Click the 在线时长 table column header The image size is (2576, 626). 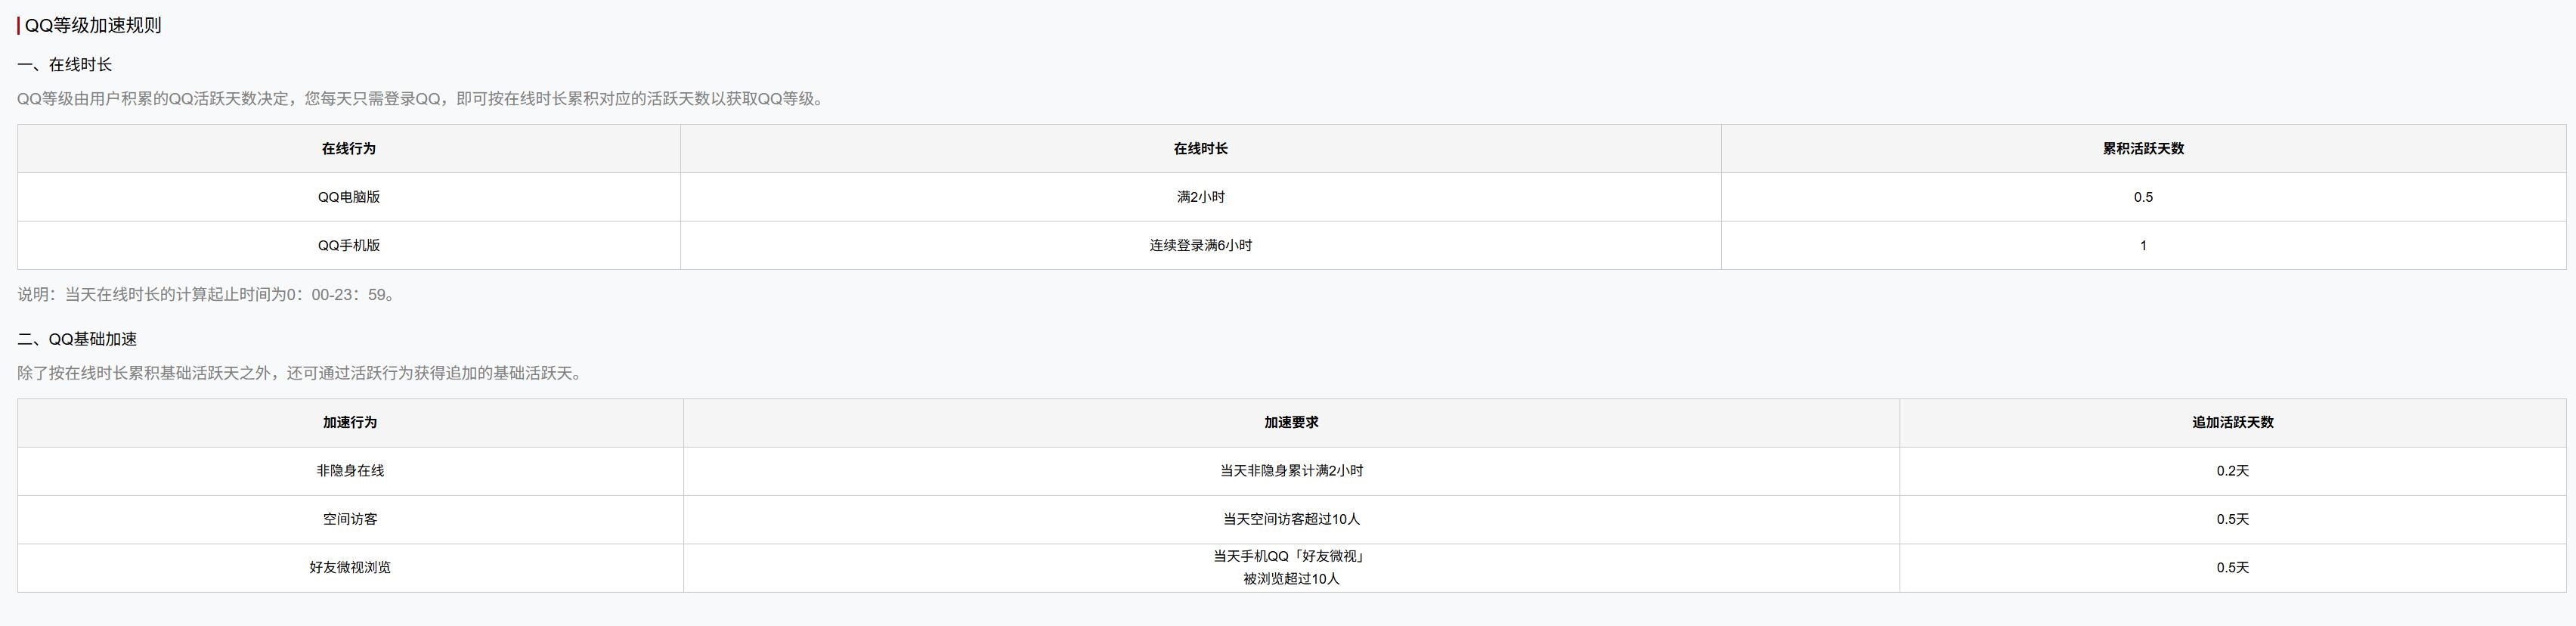[1200, 148]
